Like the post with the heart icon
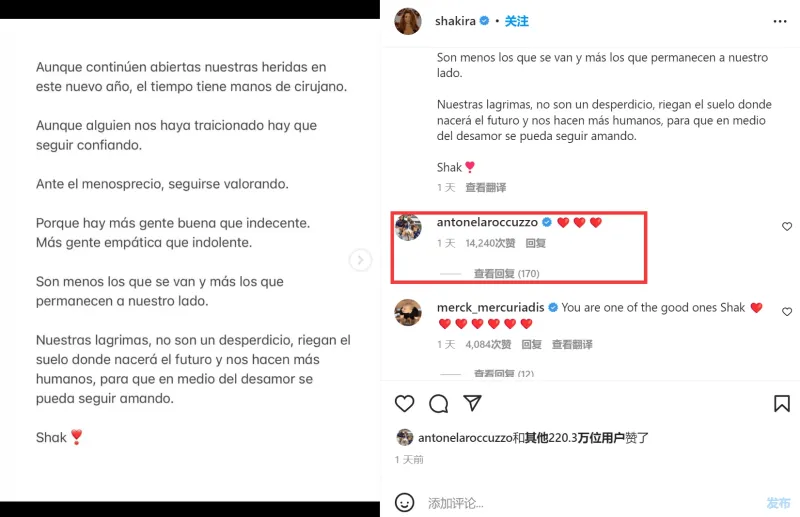Image resolution: width=800 pixels, height=517 pixels. 404,404
